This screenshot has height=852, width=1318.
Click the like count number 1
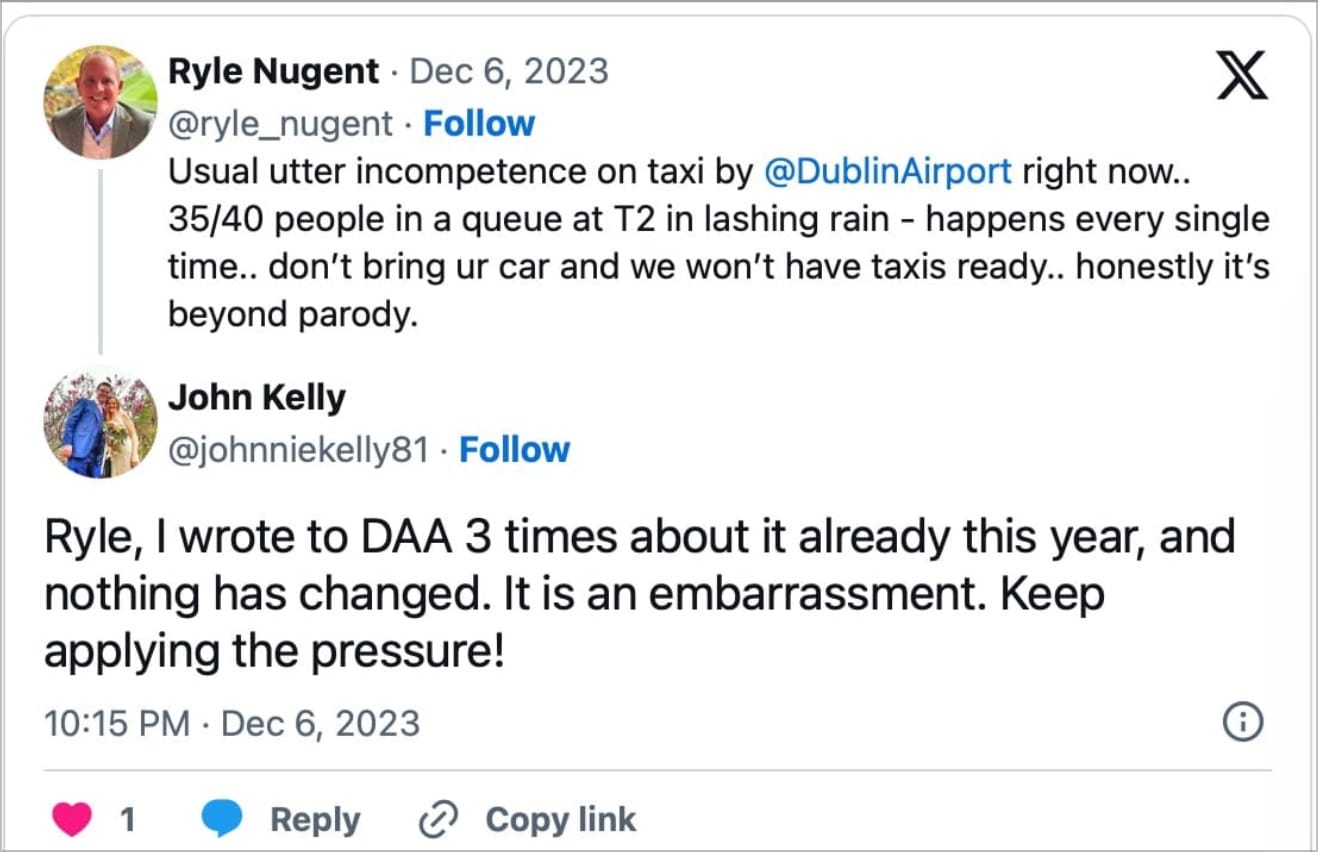tap(128, 820)
